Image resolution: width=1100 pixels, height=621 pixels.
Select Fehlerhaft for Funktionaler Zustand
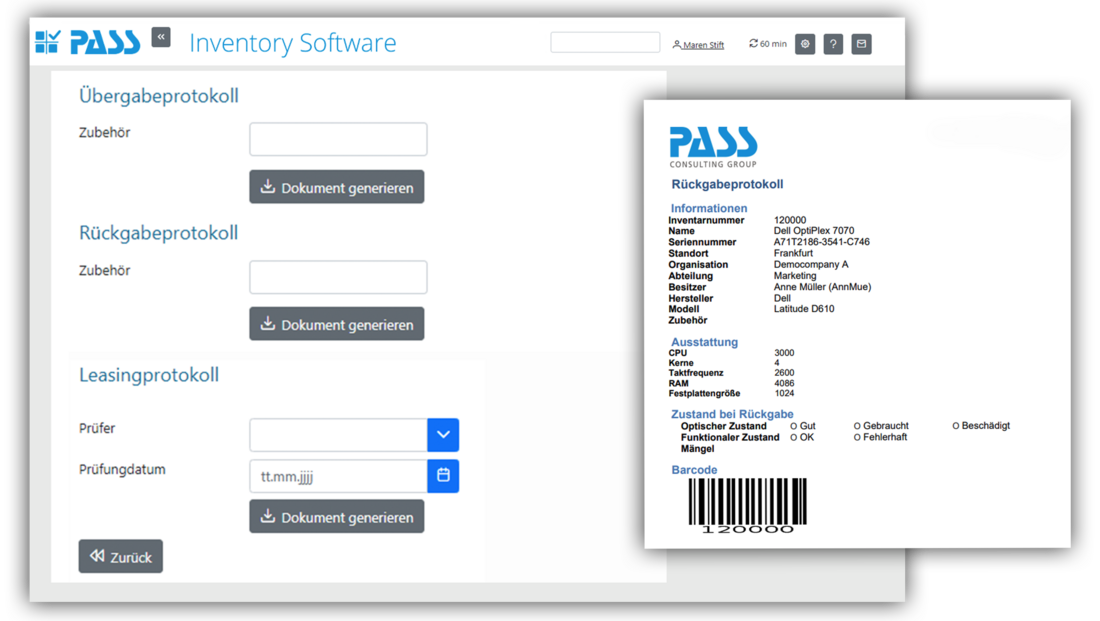pyautogui.click(x=856, y=436)
